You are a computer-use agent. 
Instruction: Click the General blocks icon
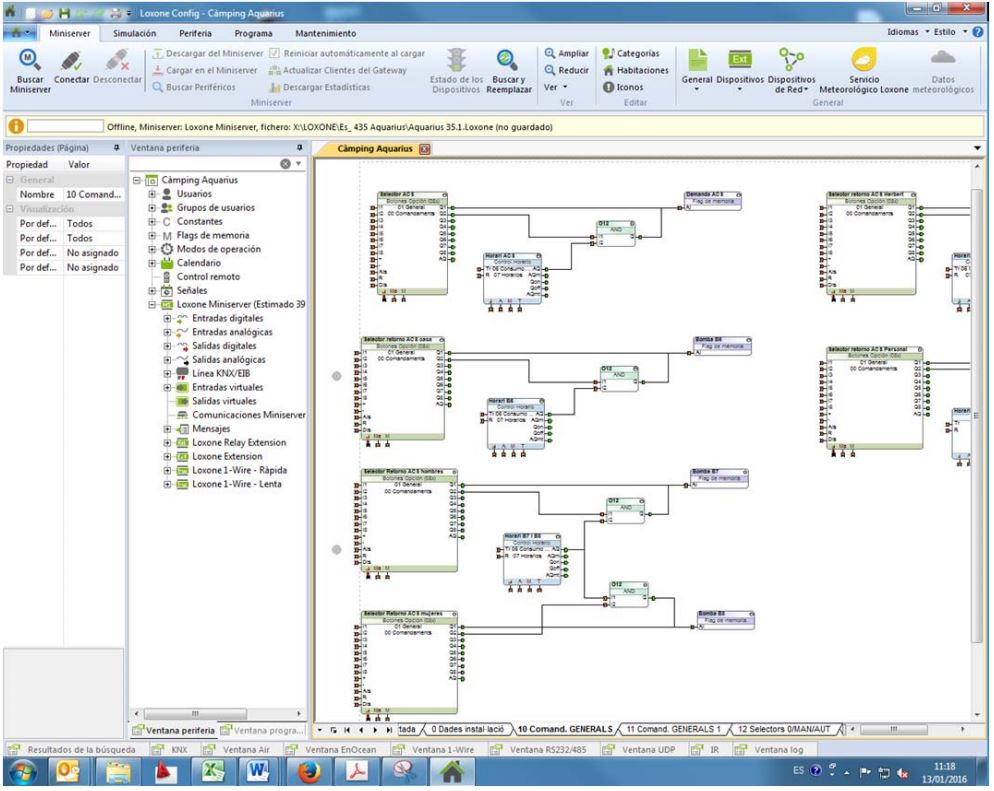pos(697,61)
